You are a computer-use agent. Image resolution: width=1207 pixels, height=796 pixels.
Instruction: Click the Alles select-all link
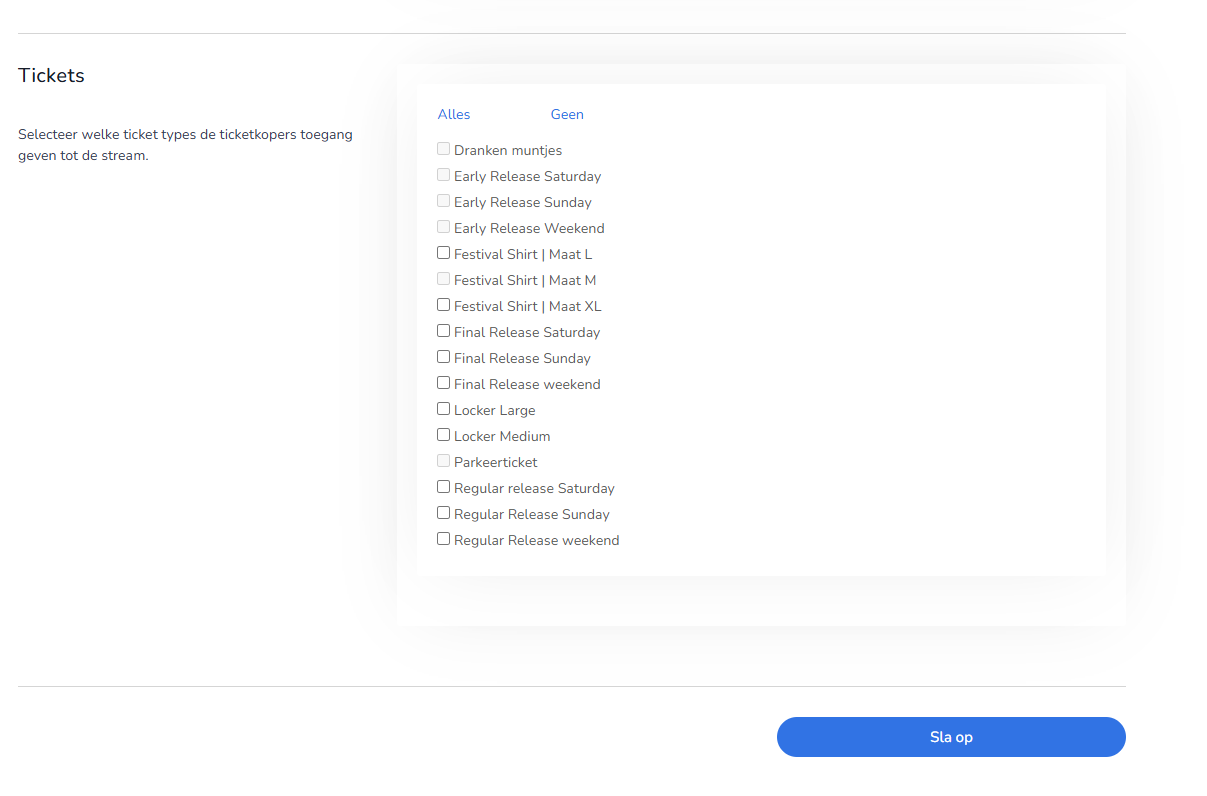pos(453,115)
